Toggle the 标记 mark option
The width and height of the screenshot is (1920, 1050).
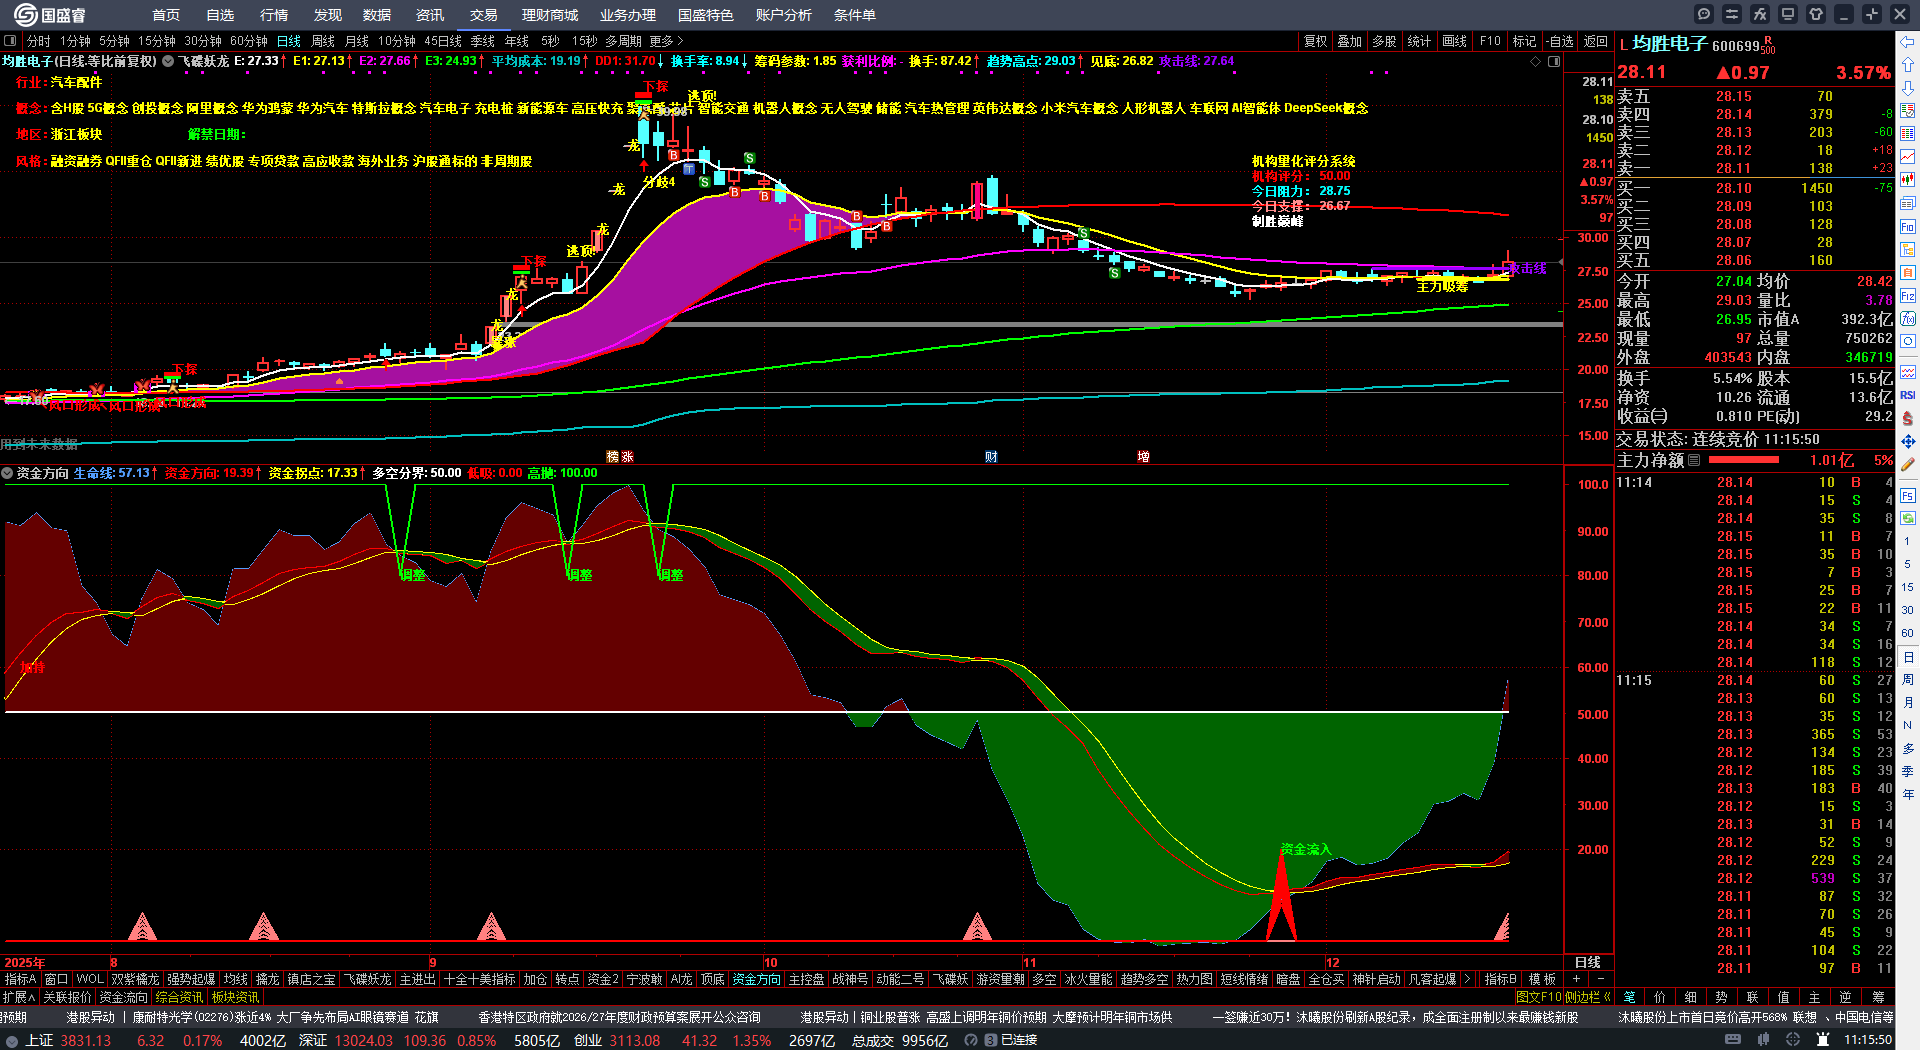1524,41
